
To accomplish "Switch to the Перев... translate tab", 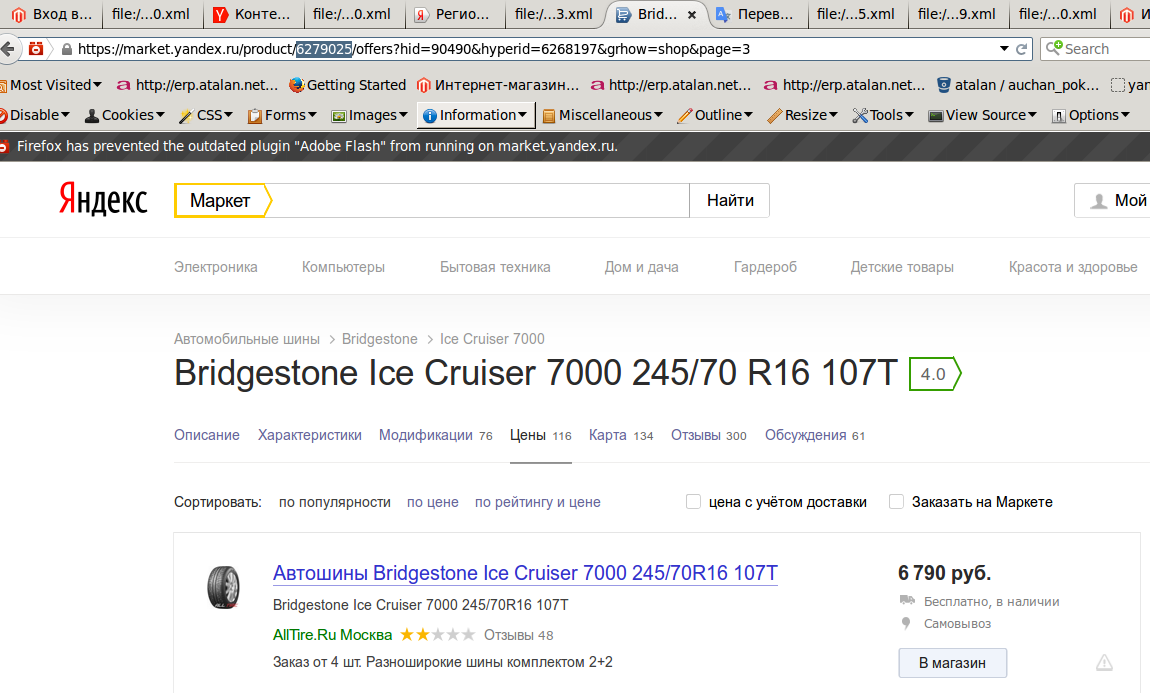I will (x=756, y=14).
